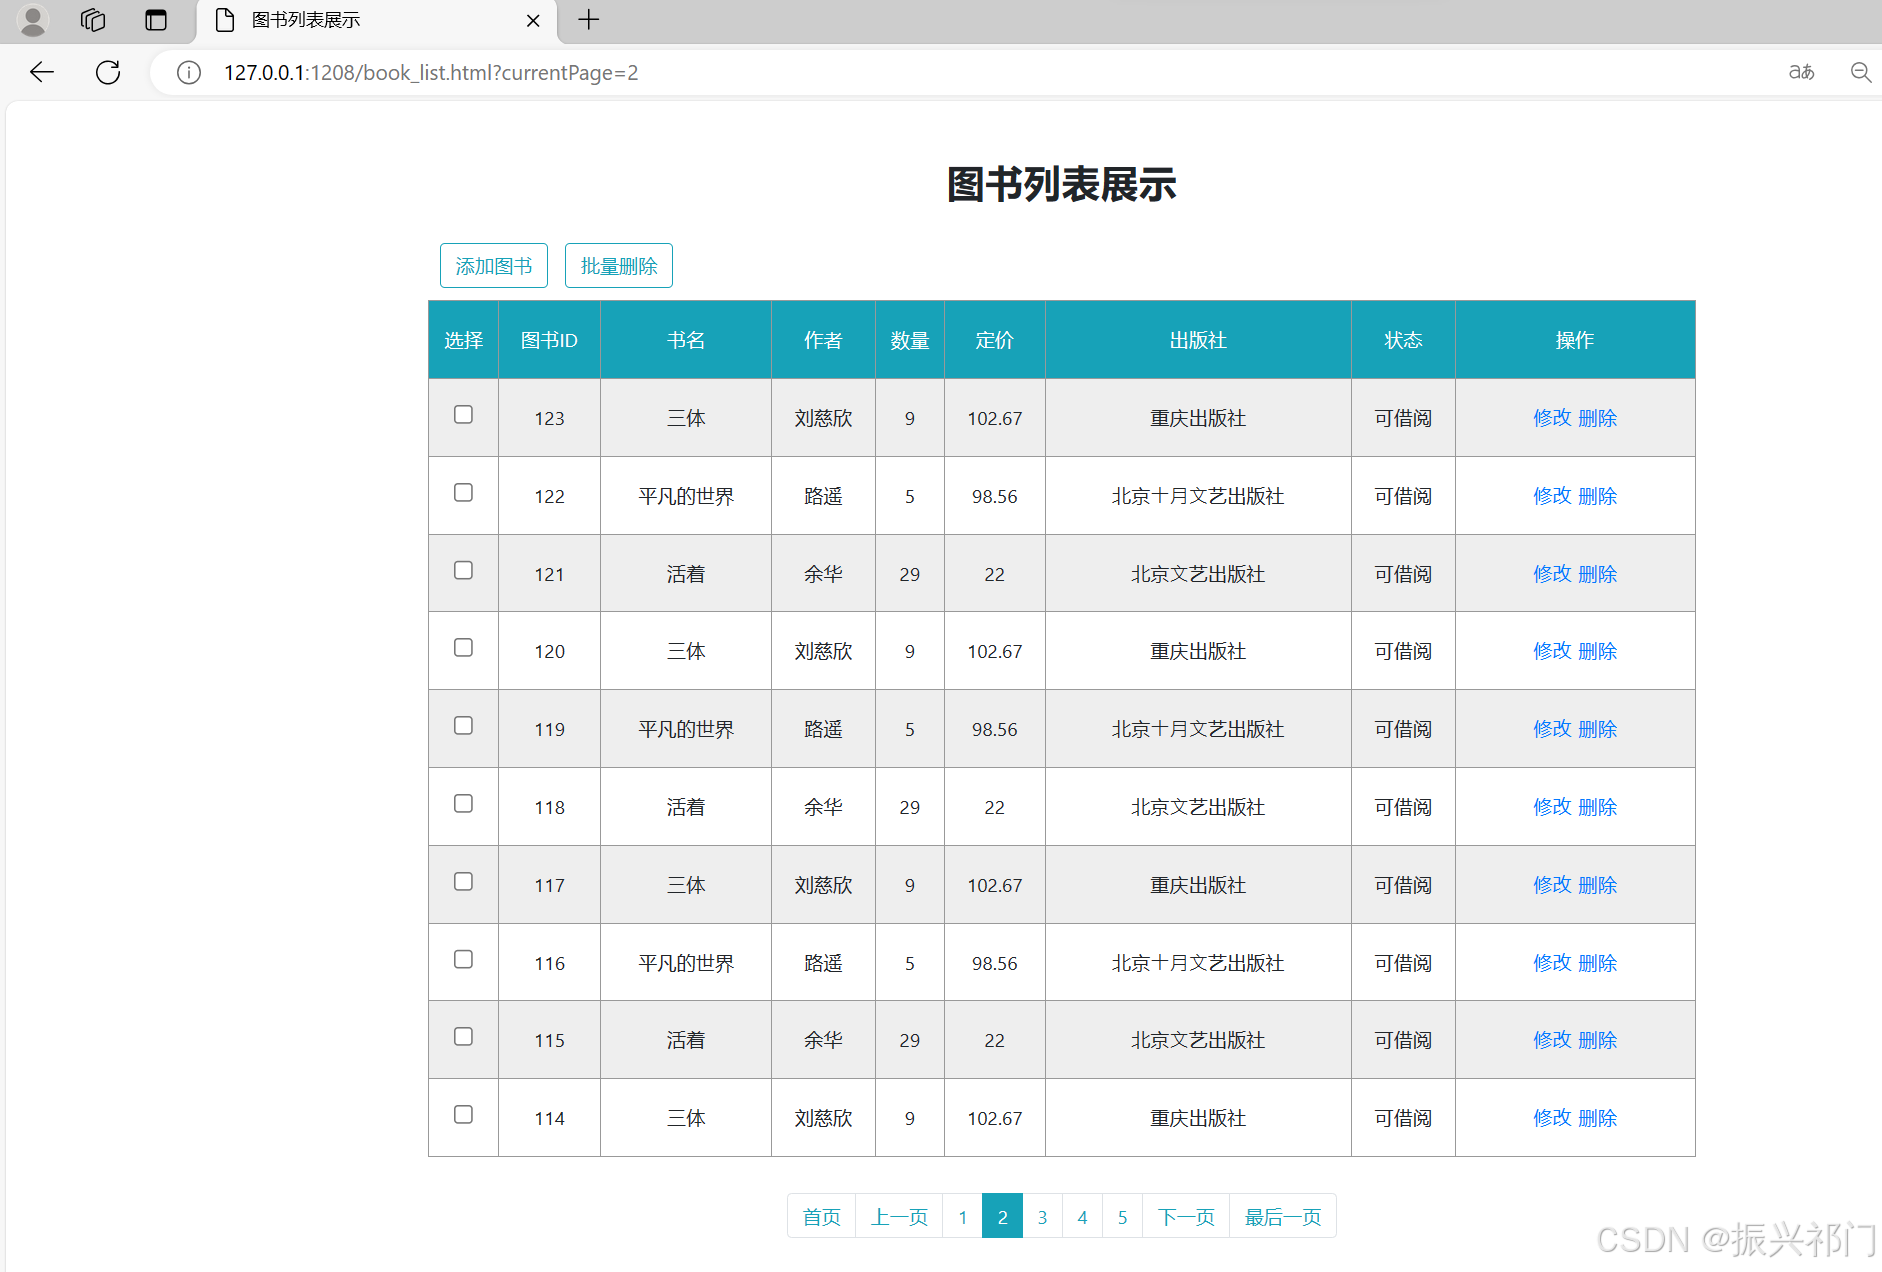Click 删除 for book 115
1882x1272 pixels.
click(x=1598, y=1040)
